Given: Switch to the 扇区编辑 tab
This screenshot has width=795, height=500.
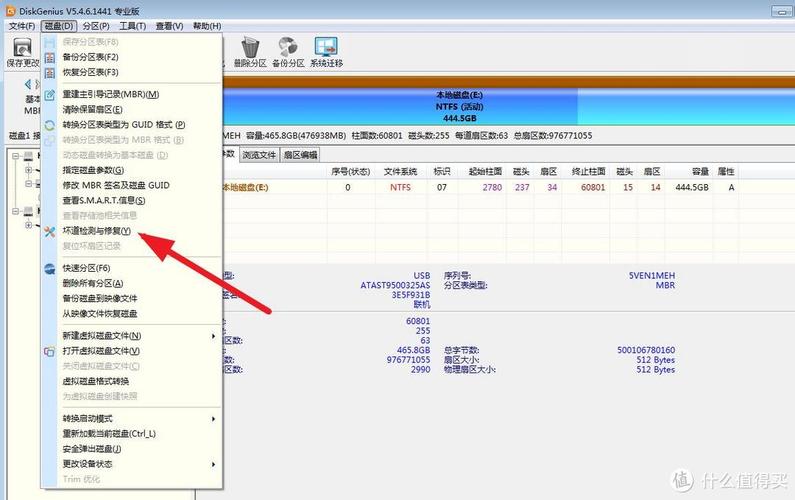Looking at the screenshot, I should [x=300, y=155].
